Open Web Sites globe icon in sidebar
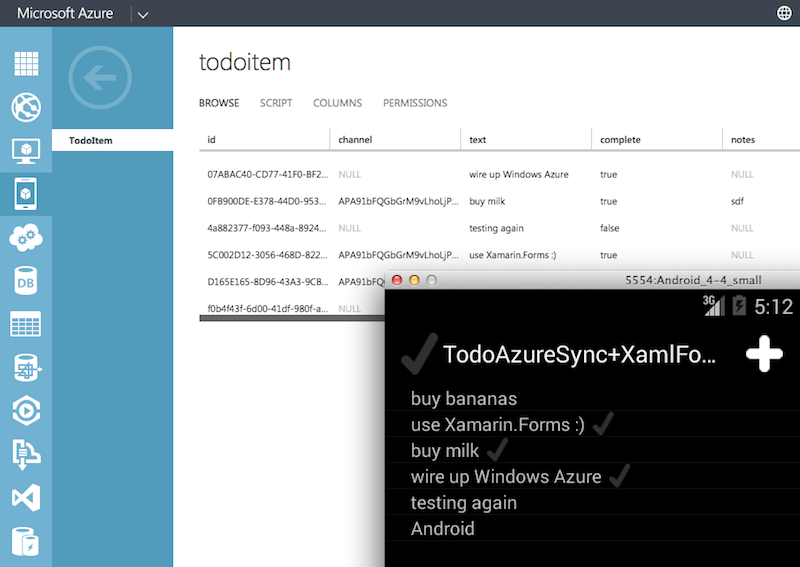Screen dimensions: 800x567 pos(26,107)
